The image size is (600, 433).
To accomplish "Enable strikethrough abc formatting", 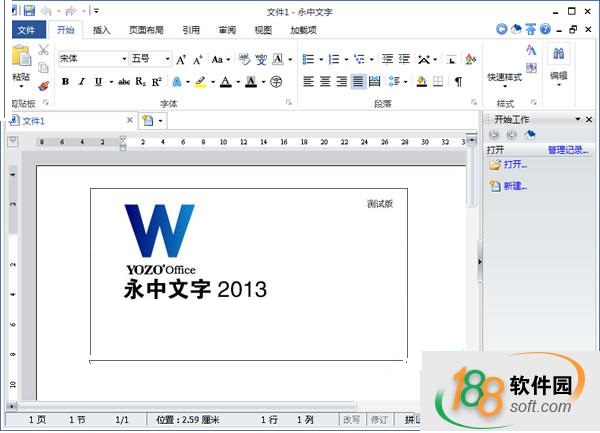I will click(124, 82).
